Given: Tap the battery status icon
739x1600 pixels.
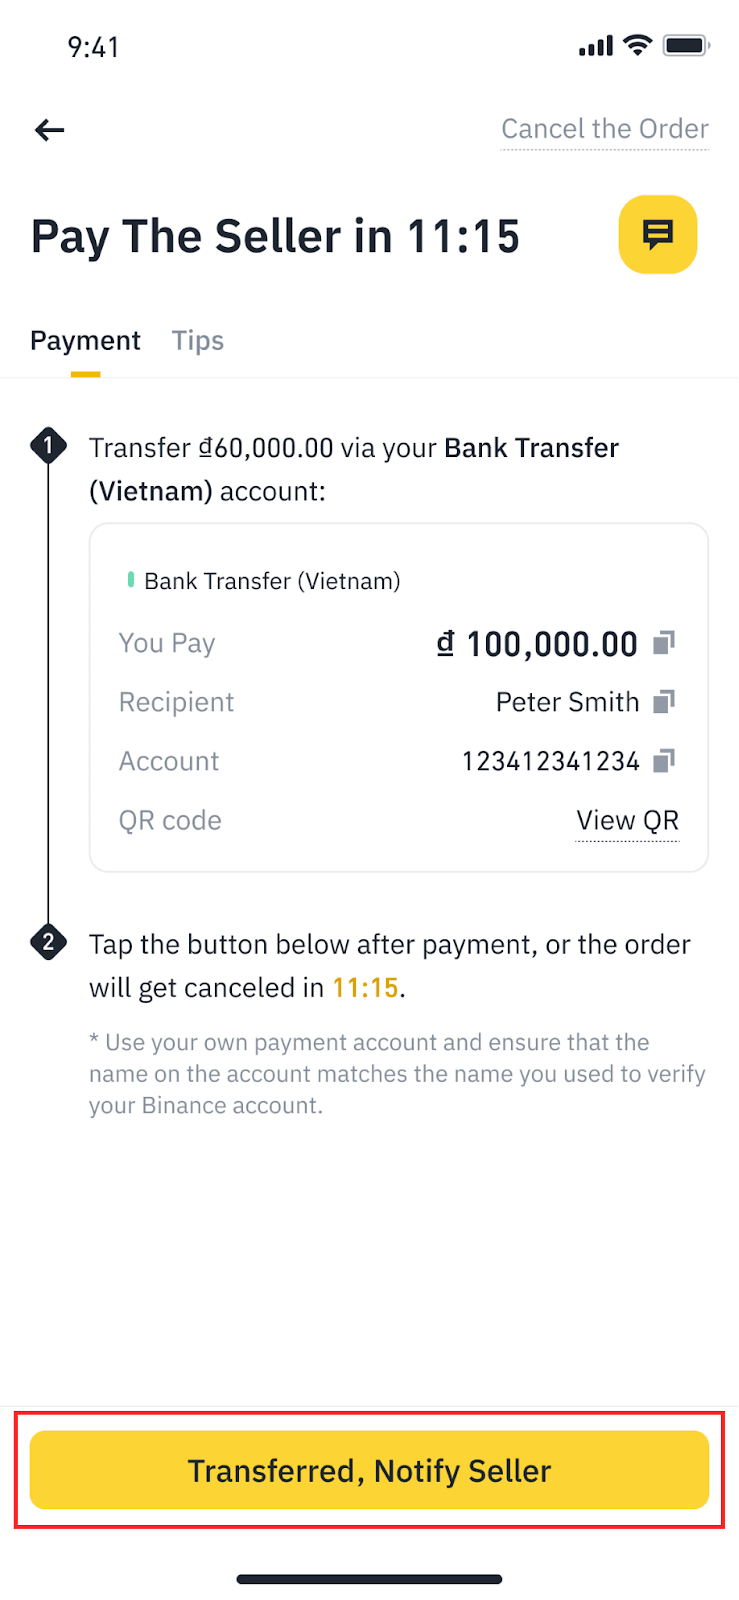Looking at the screenshot, I should tap(686, 46).
